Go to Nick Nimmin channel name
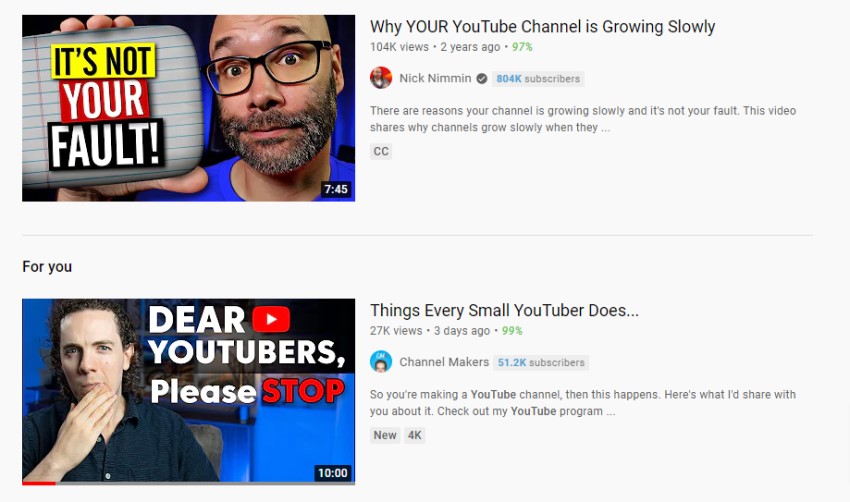 point(435,78)
